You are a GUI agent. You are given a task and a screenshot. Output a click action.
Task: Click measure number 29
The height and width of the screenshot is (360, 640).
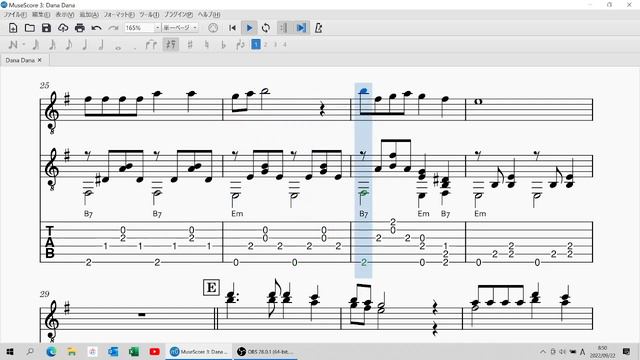pyautogui.click(x=44, y=294)
